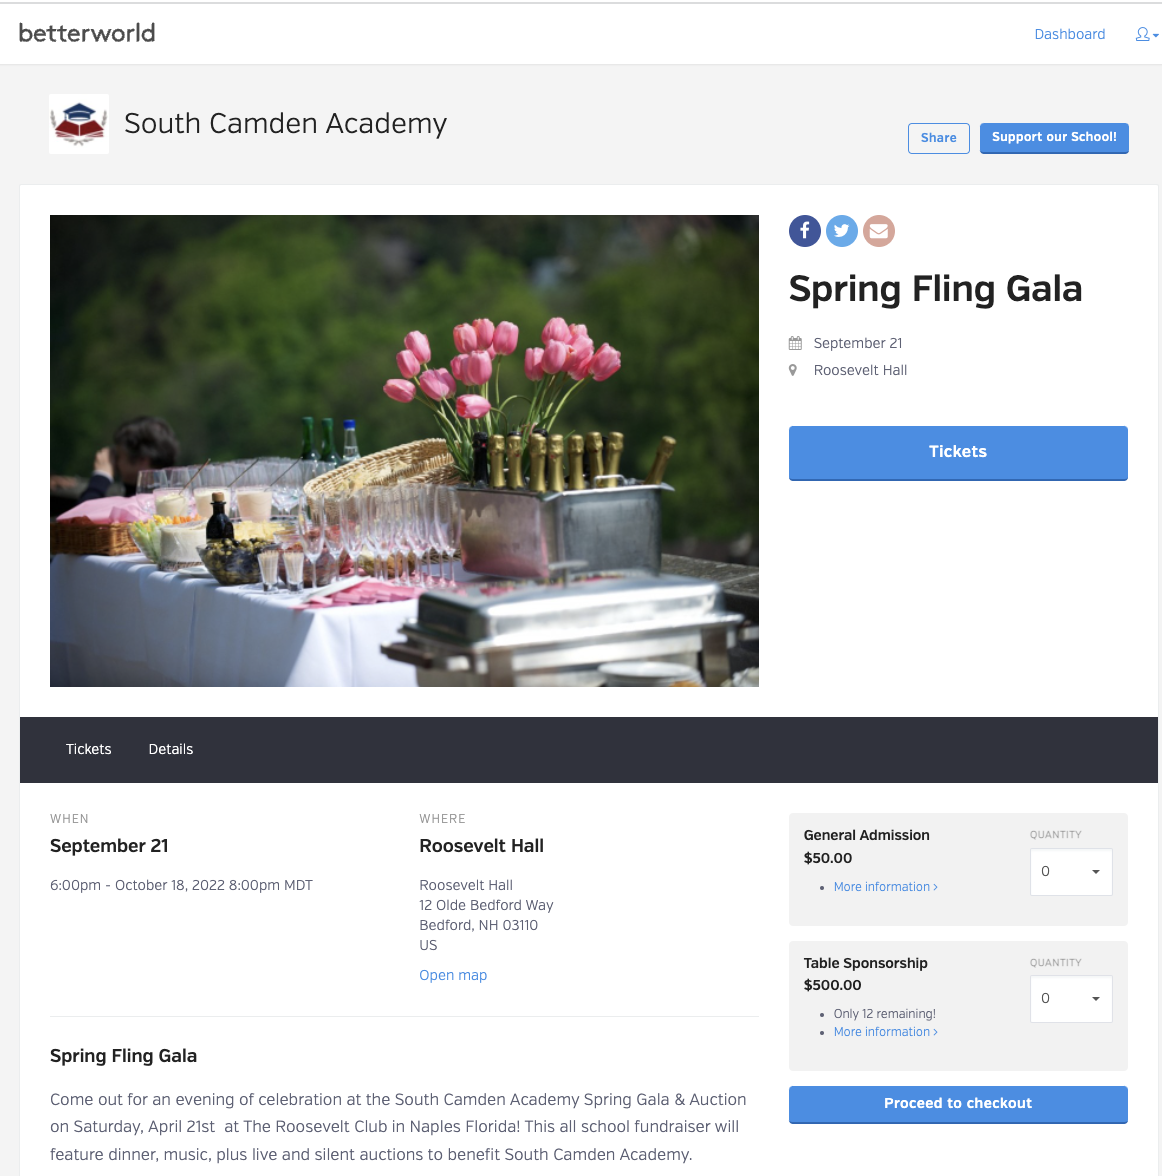Viewport: 1162px width, 1176px height.
Task: Open the user account icon menu
Action: [x=1142, y=34]
